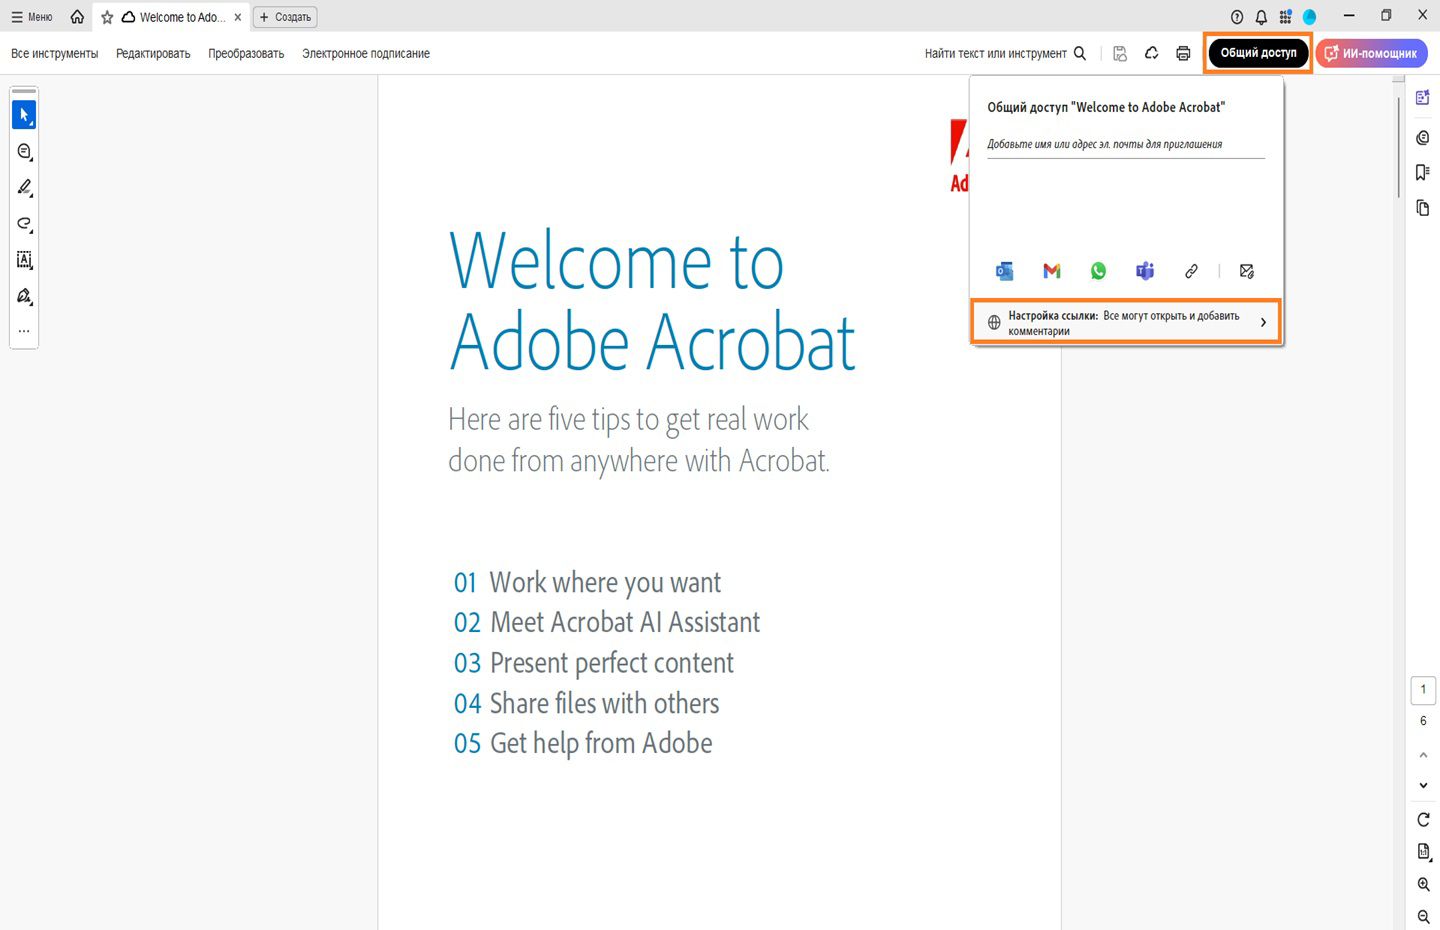Open the notifications bell icon

pos(1261,17)
